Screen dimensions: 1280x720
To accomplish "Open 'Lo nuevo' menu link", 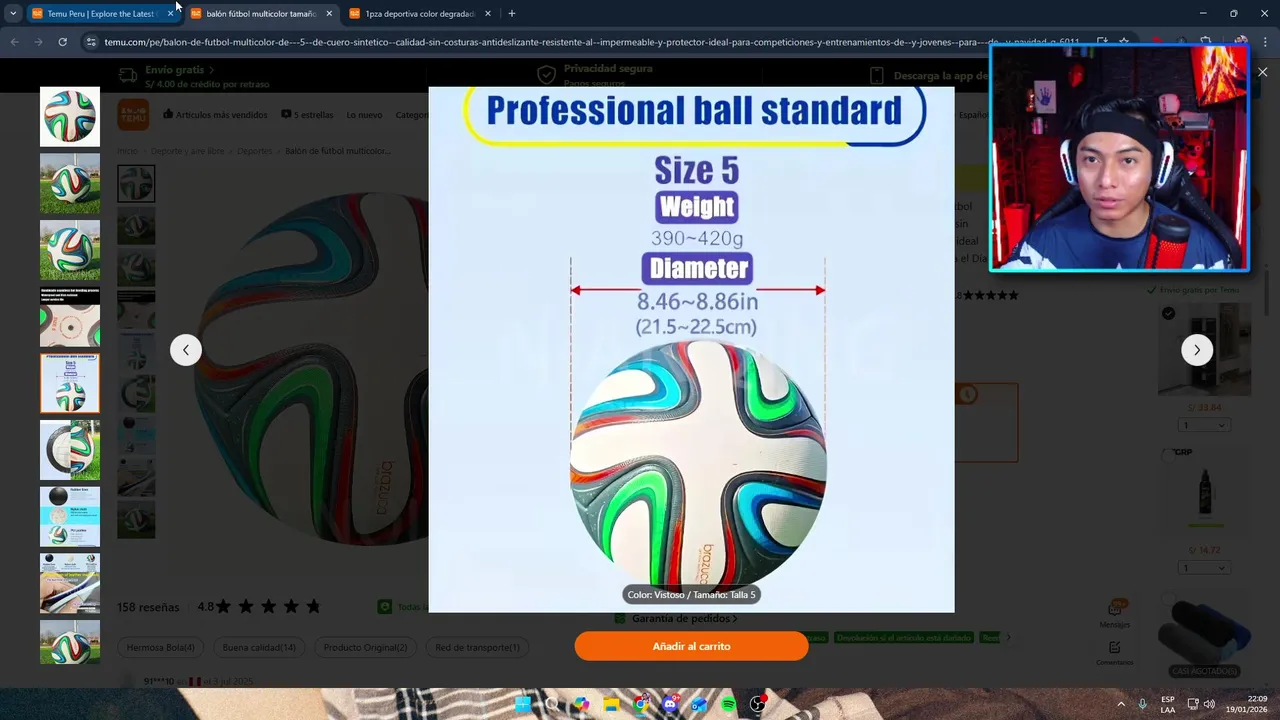I will click(x=364, y=115).
